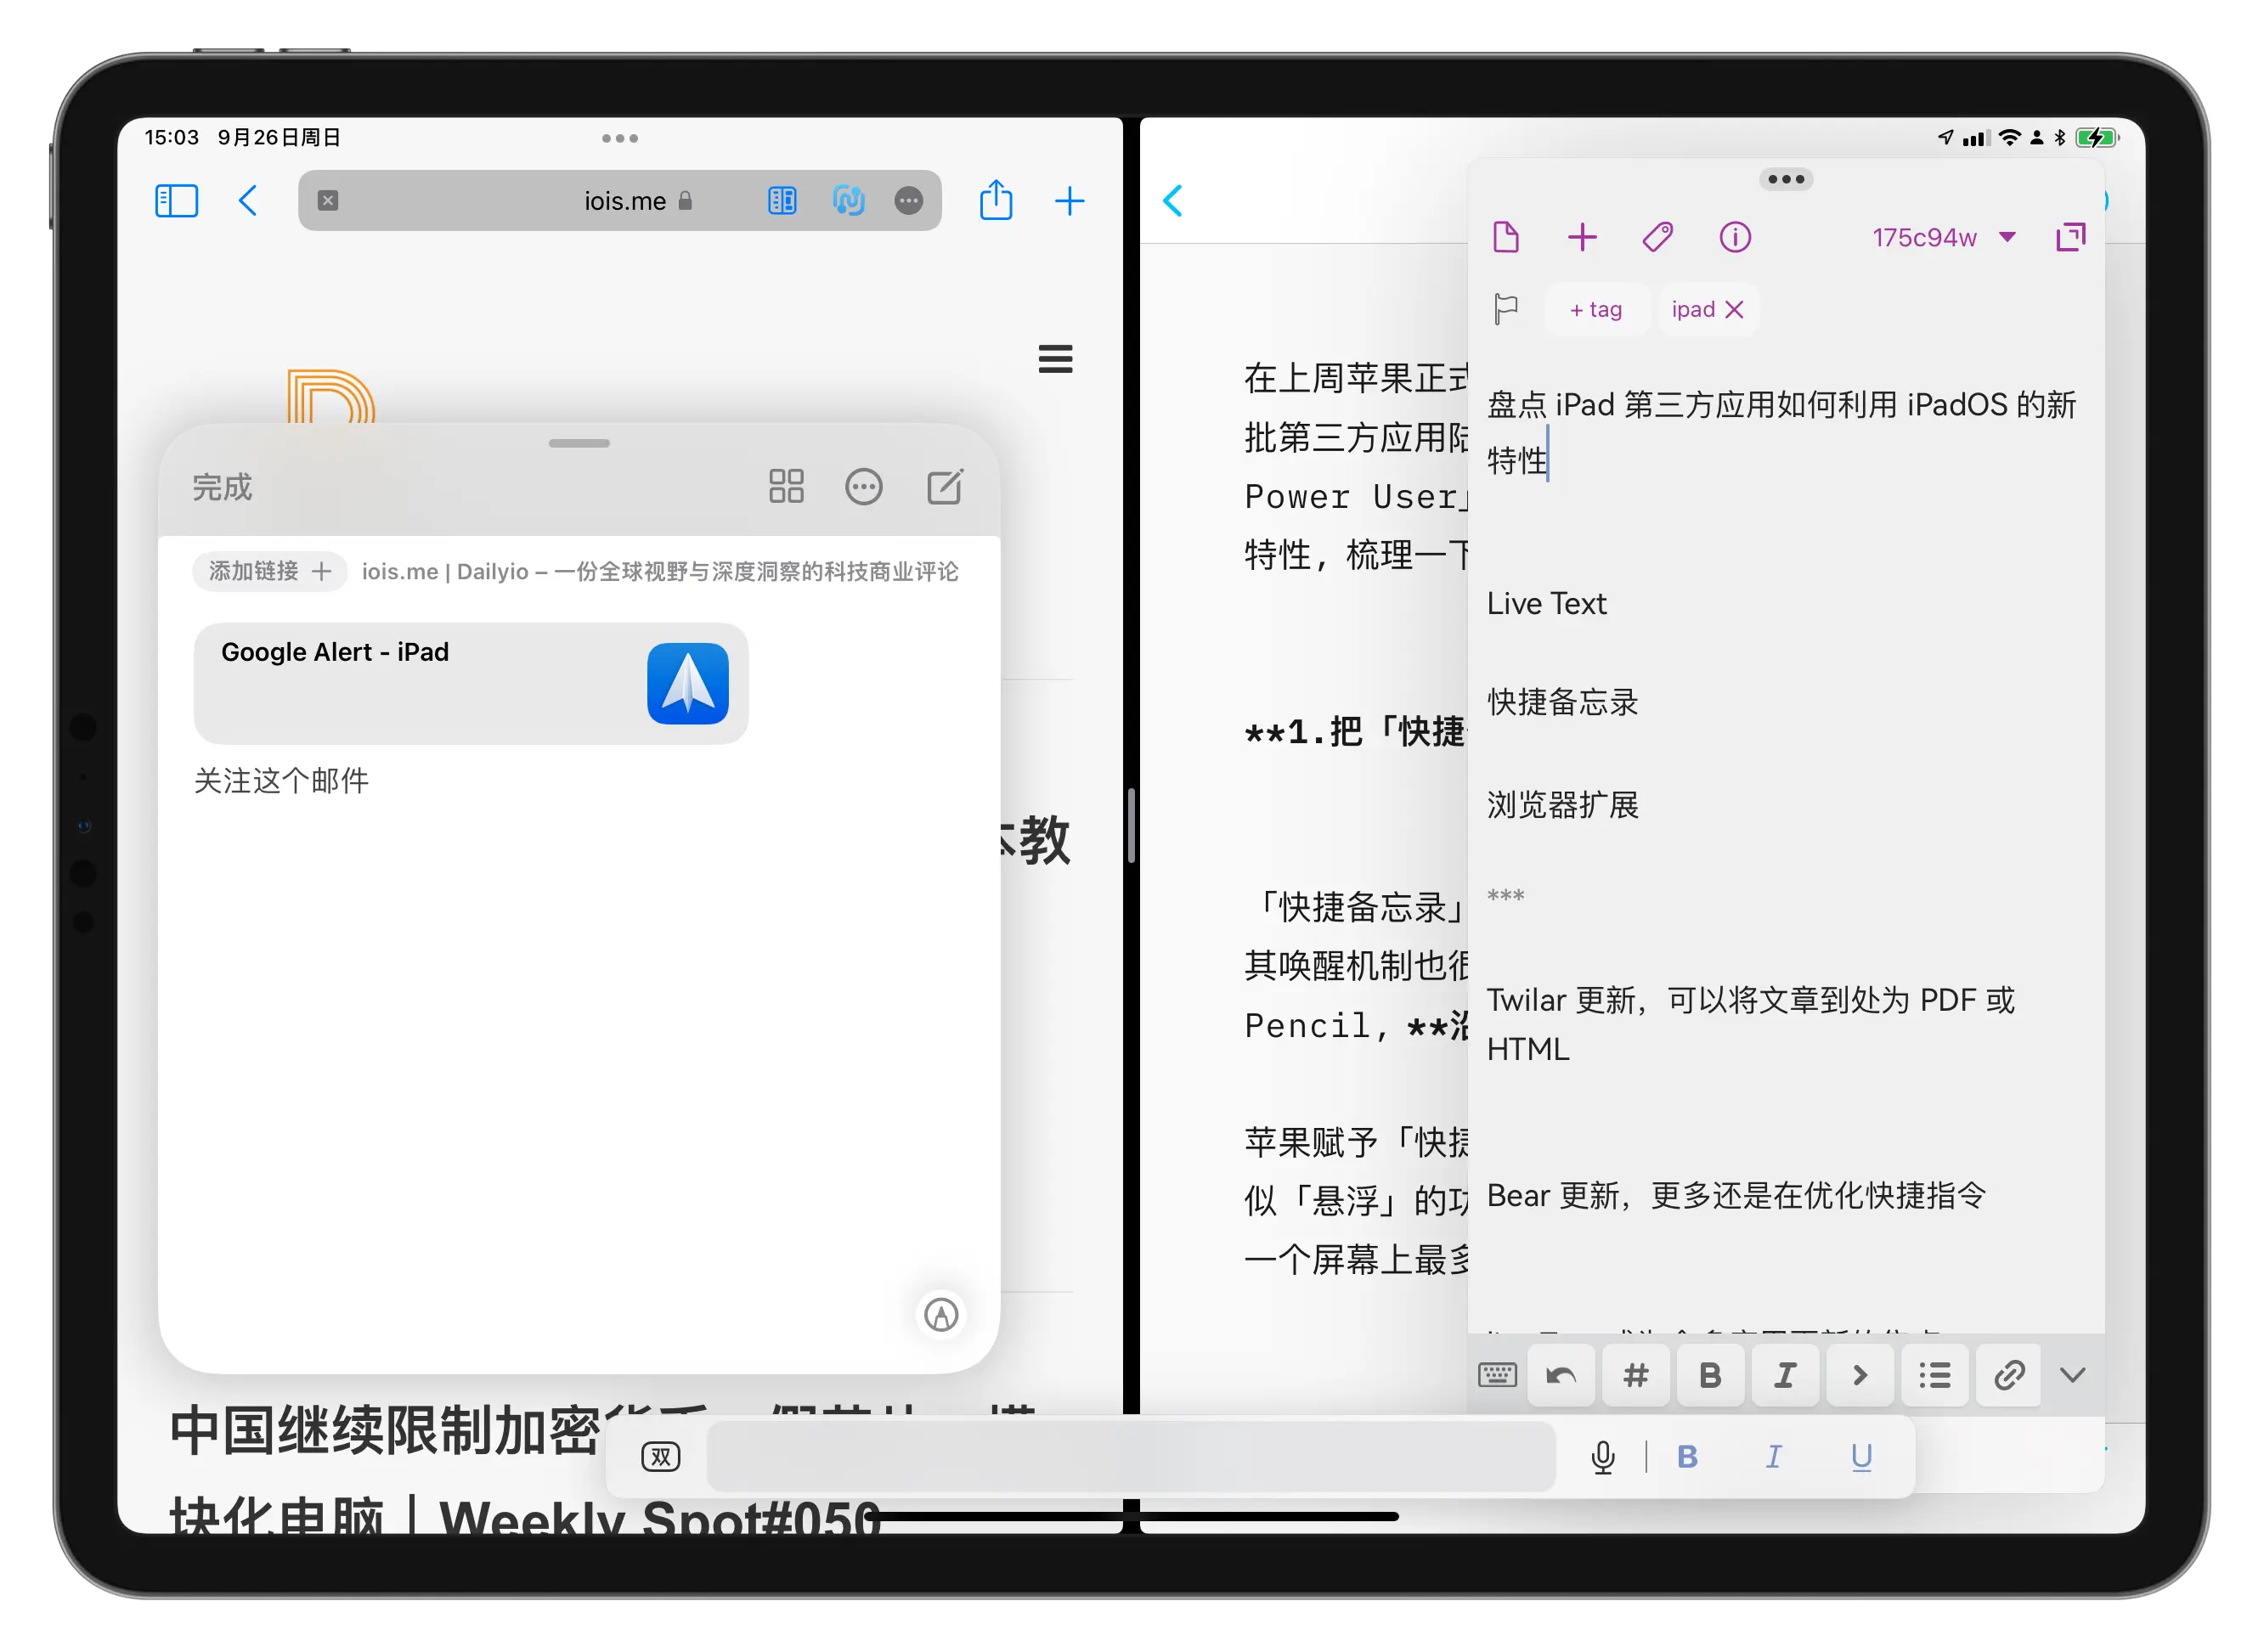Viewport: 2264px width, 1652px height.
Task: Toggle italic in draft toolbar
Action: click(1786, 1375)
